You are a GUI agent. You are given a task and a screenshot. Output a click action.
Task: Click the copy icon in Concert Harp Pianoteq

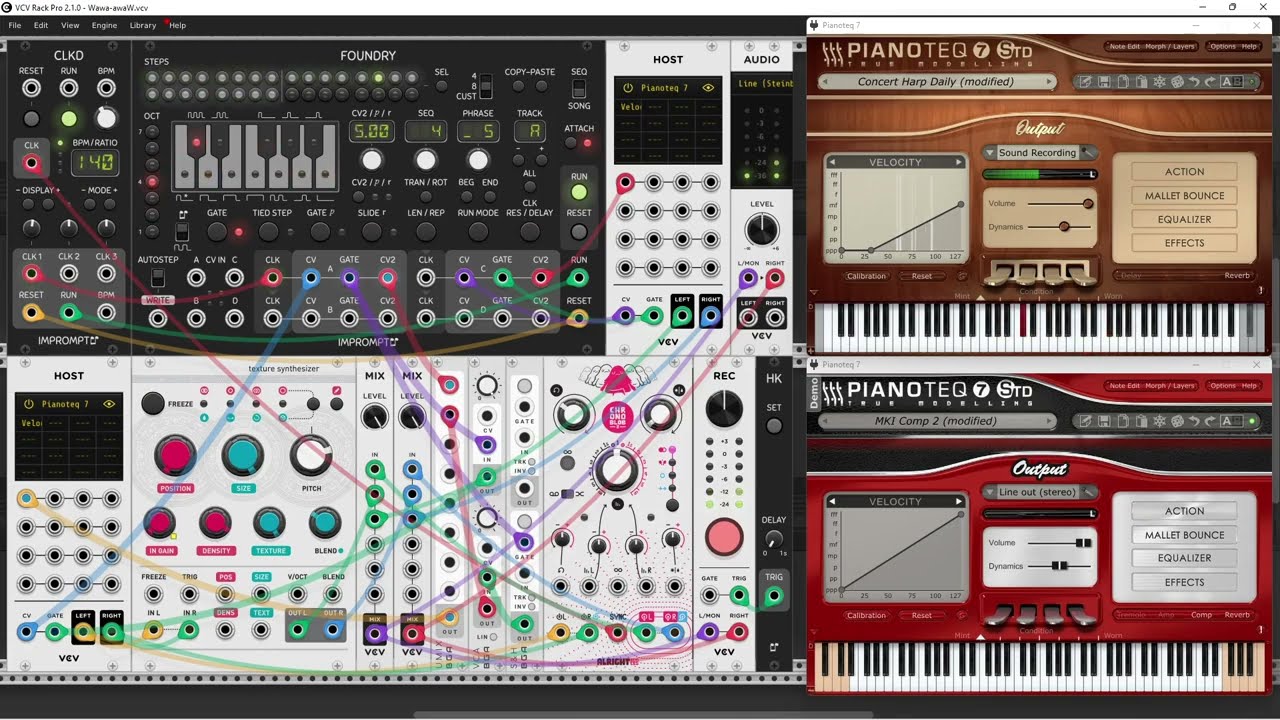1123,82
